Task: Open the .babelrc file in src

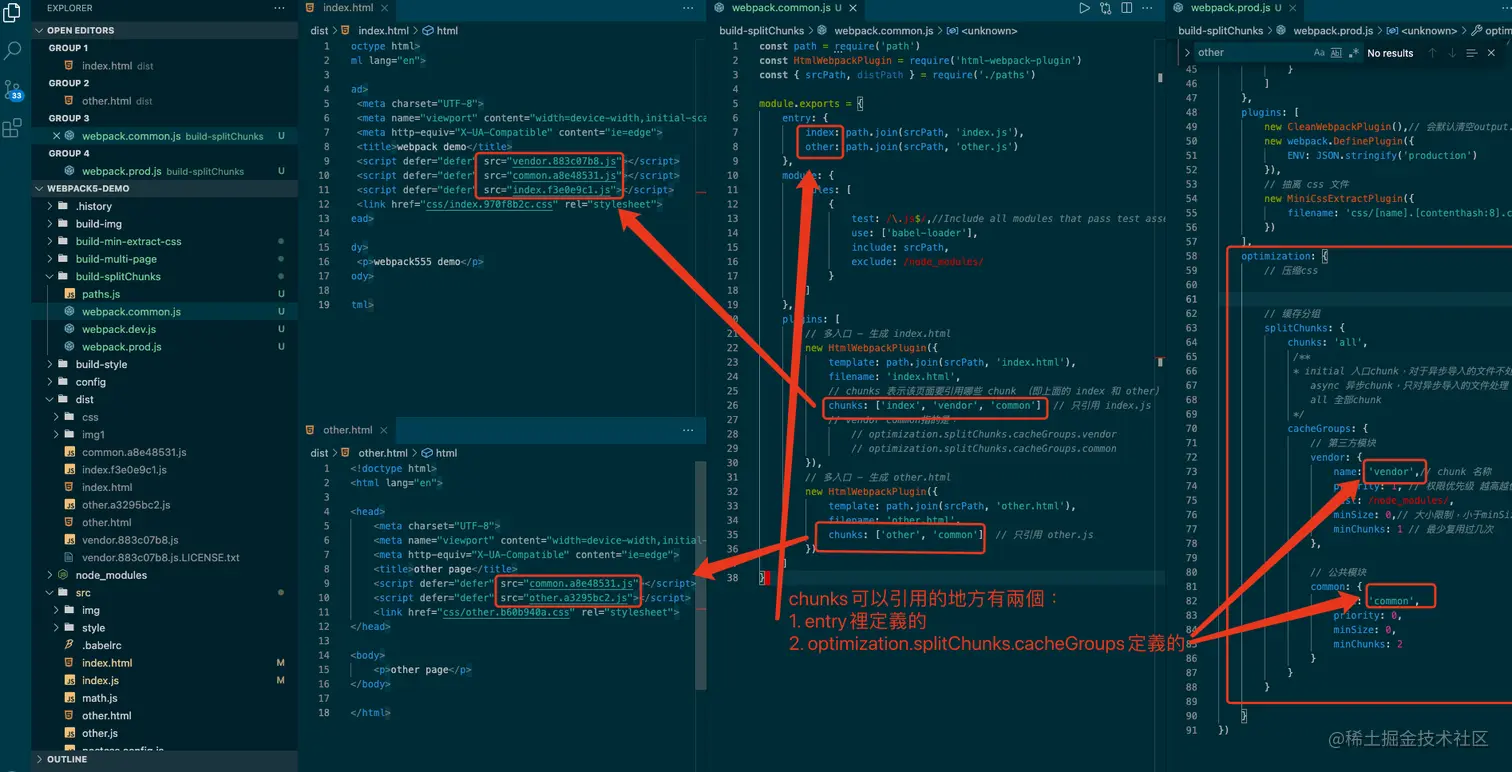Action: click(165, 645)
